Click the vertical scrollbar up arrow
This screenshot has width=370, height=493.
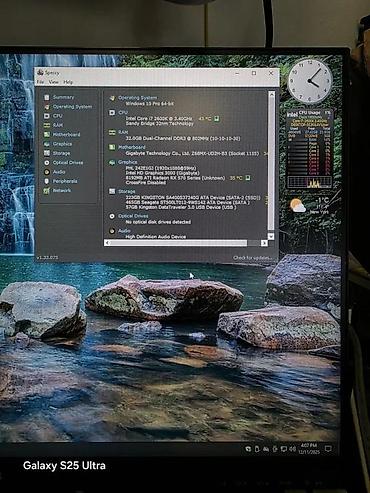pos(271,95)
